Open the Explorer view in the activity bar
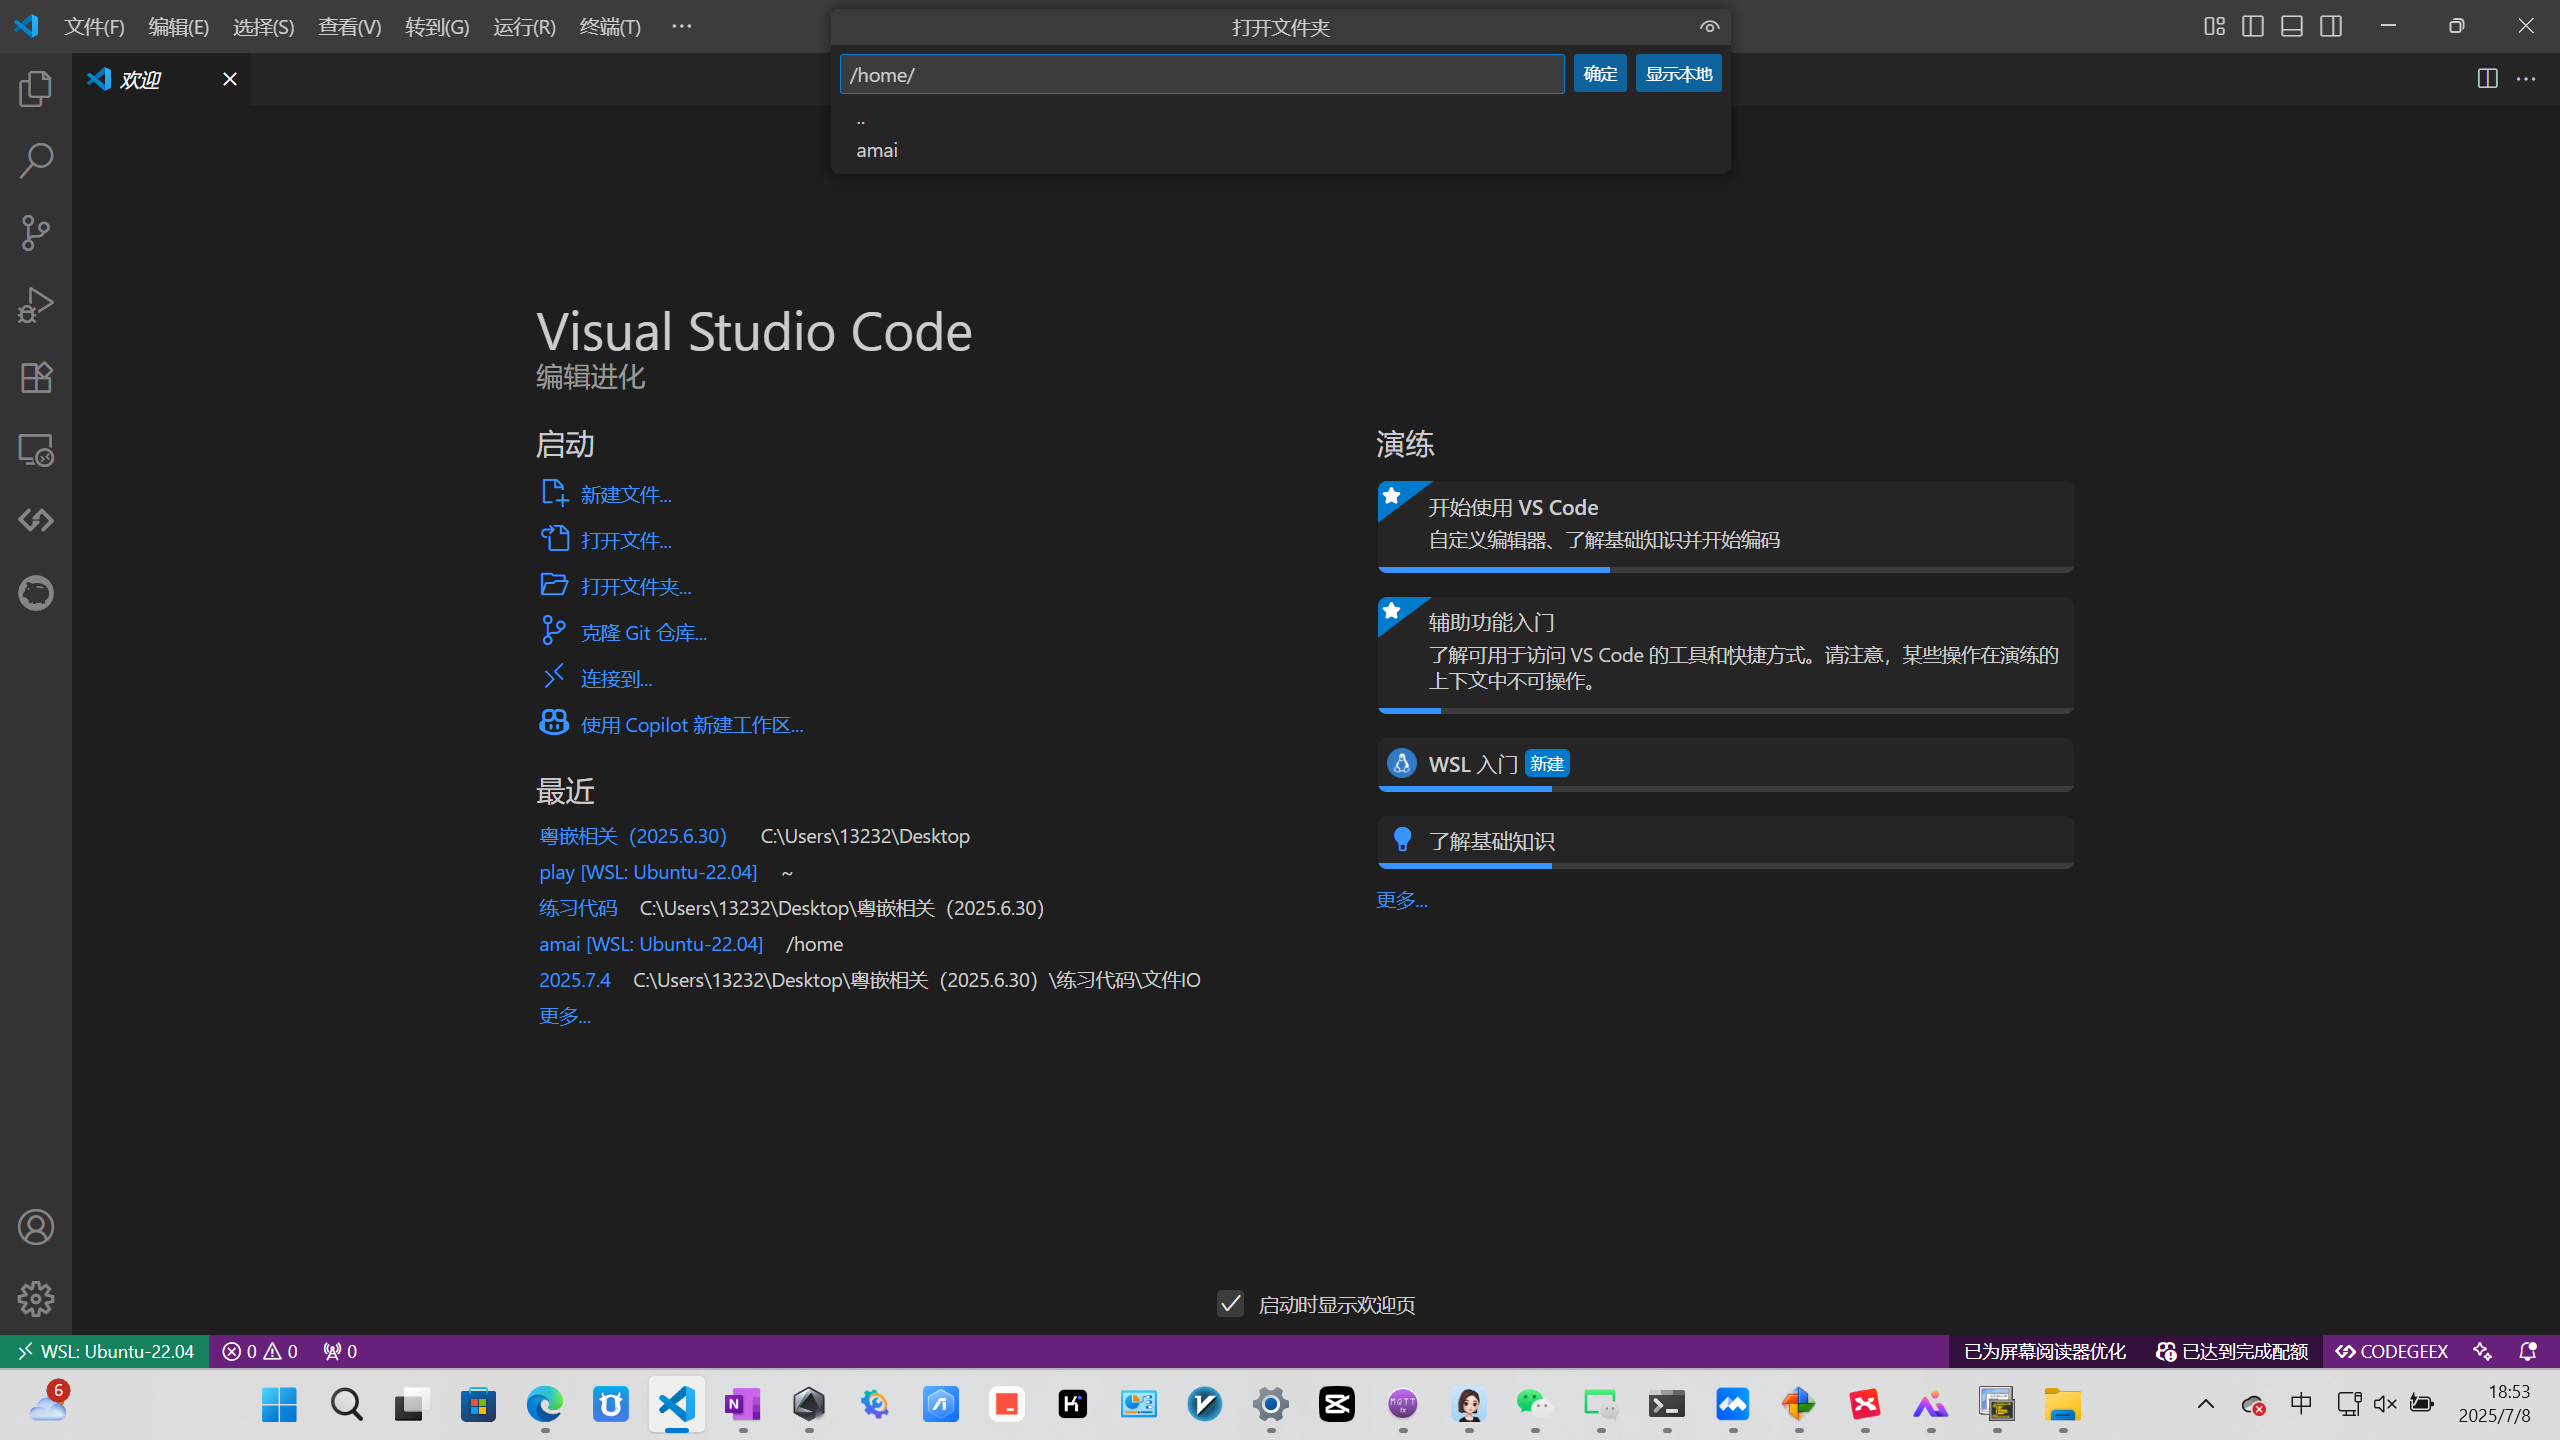The width and height of the screenshot is (2560, 1440). click(x=36, y=88)
